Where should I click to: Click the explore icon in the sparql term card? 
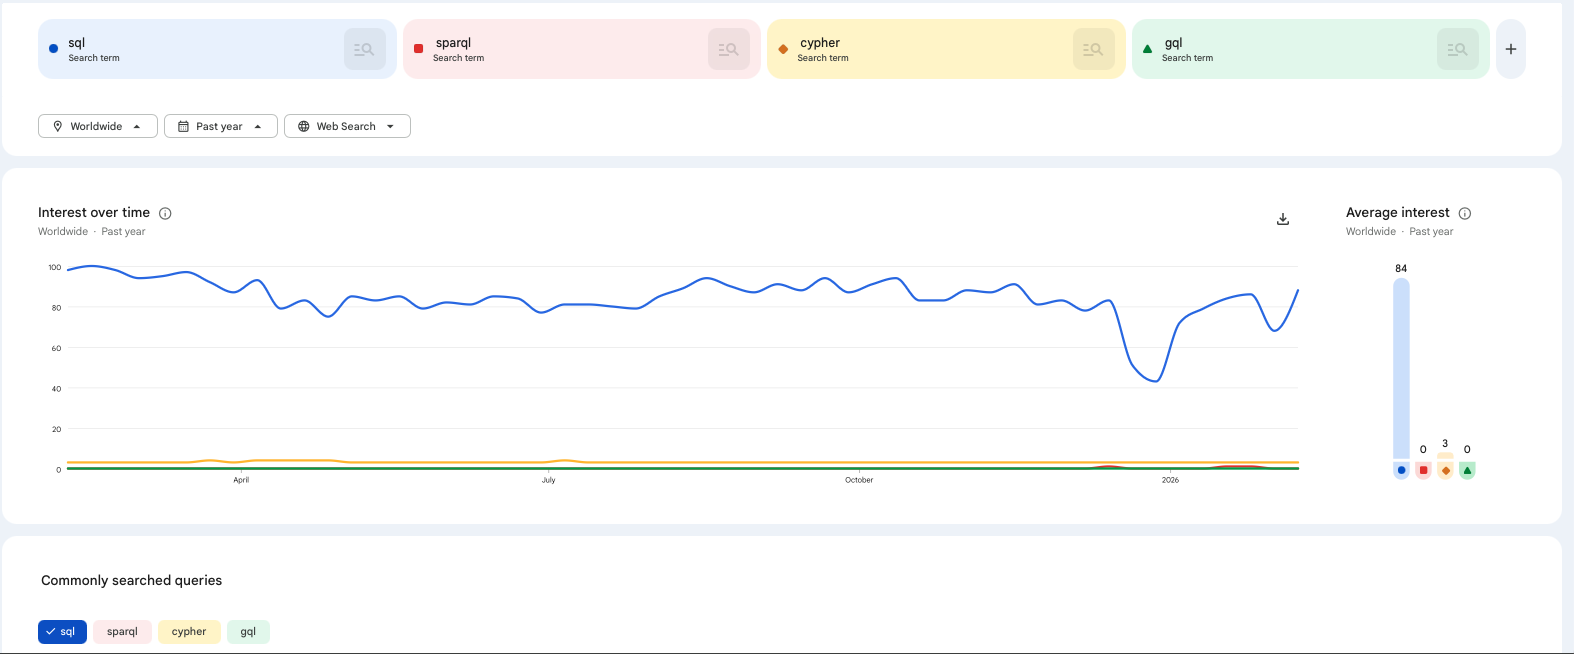coord(728,49)
